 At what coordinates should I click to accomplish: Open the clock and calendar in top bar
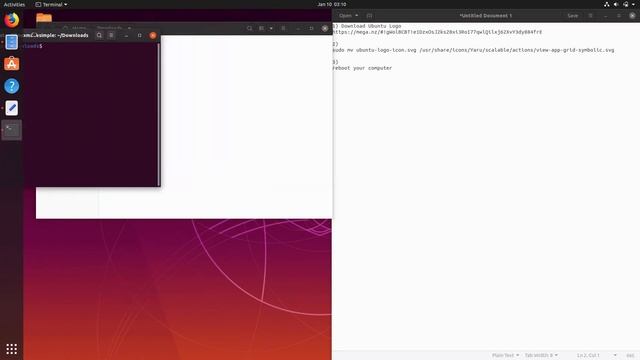tap(331, 4)
